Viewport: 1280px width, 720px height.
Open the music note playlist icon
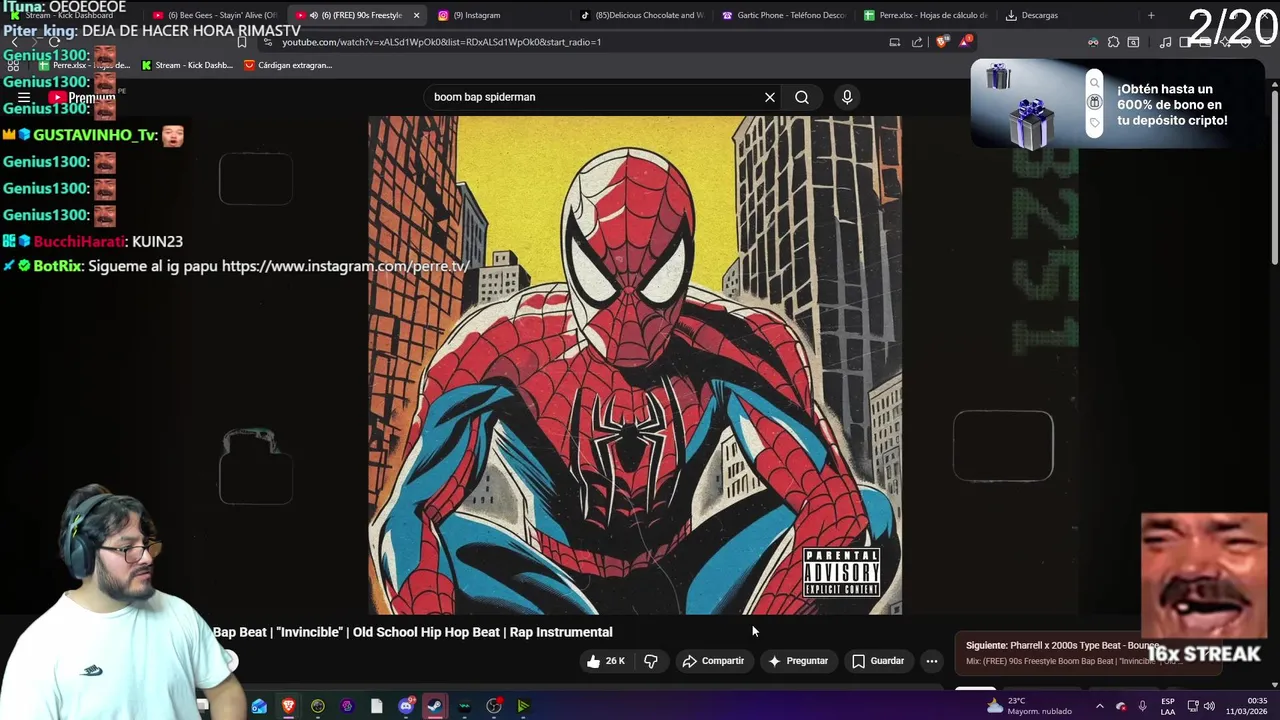[1165, 42]
